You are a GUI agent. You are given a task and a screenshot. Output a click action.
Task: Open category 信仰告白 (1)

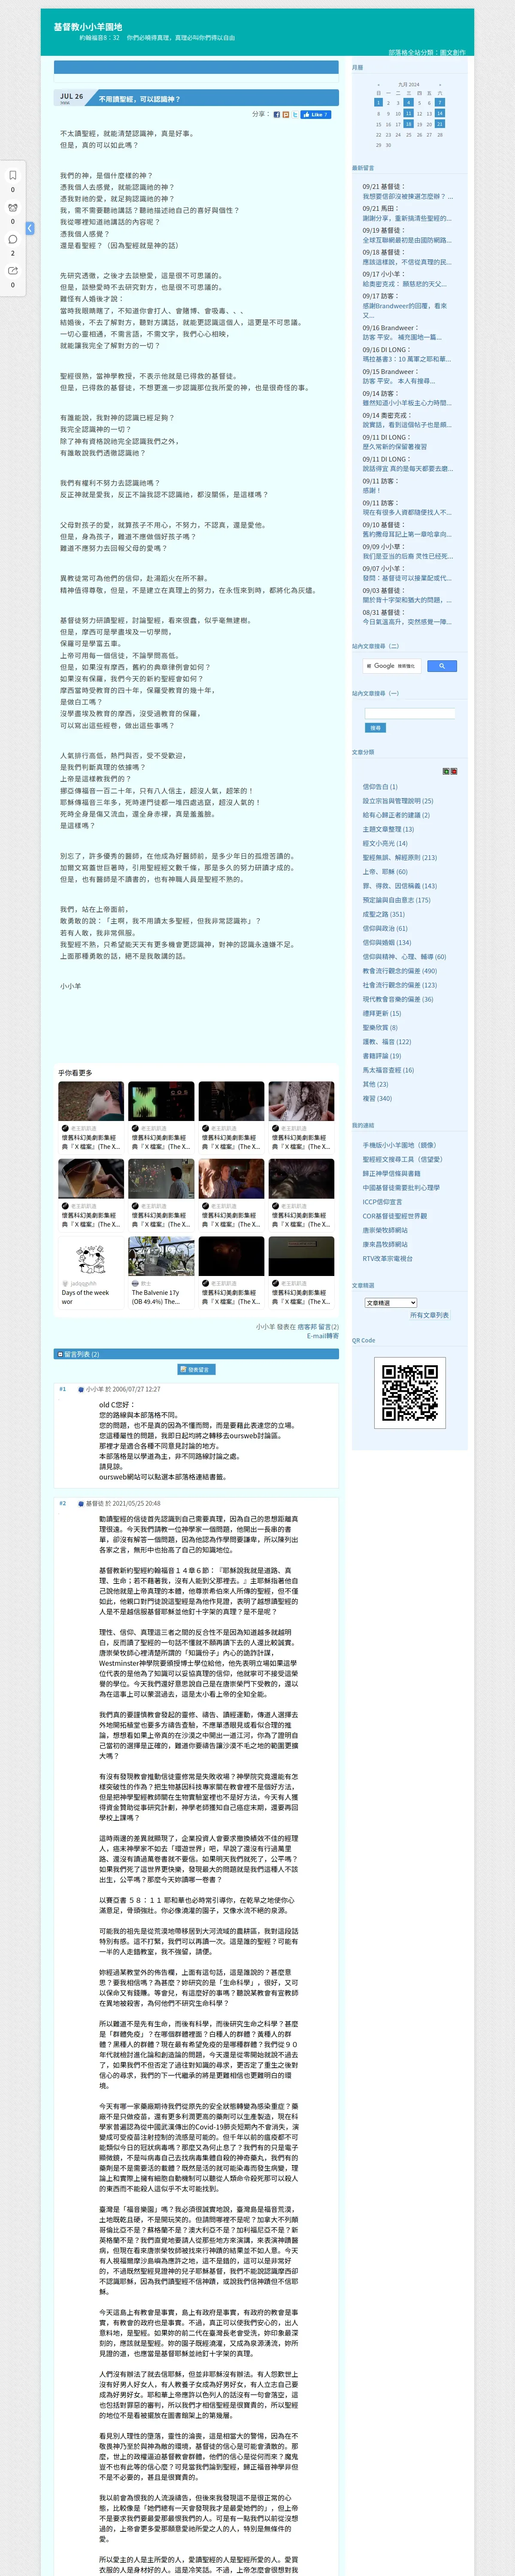tap(379, 787)
